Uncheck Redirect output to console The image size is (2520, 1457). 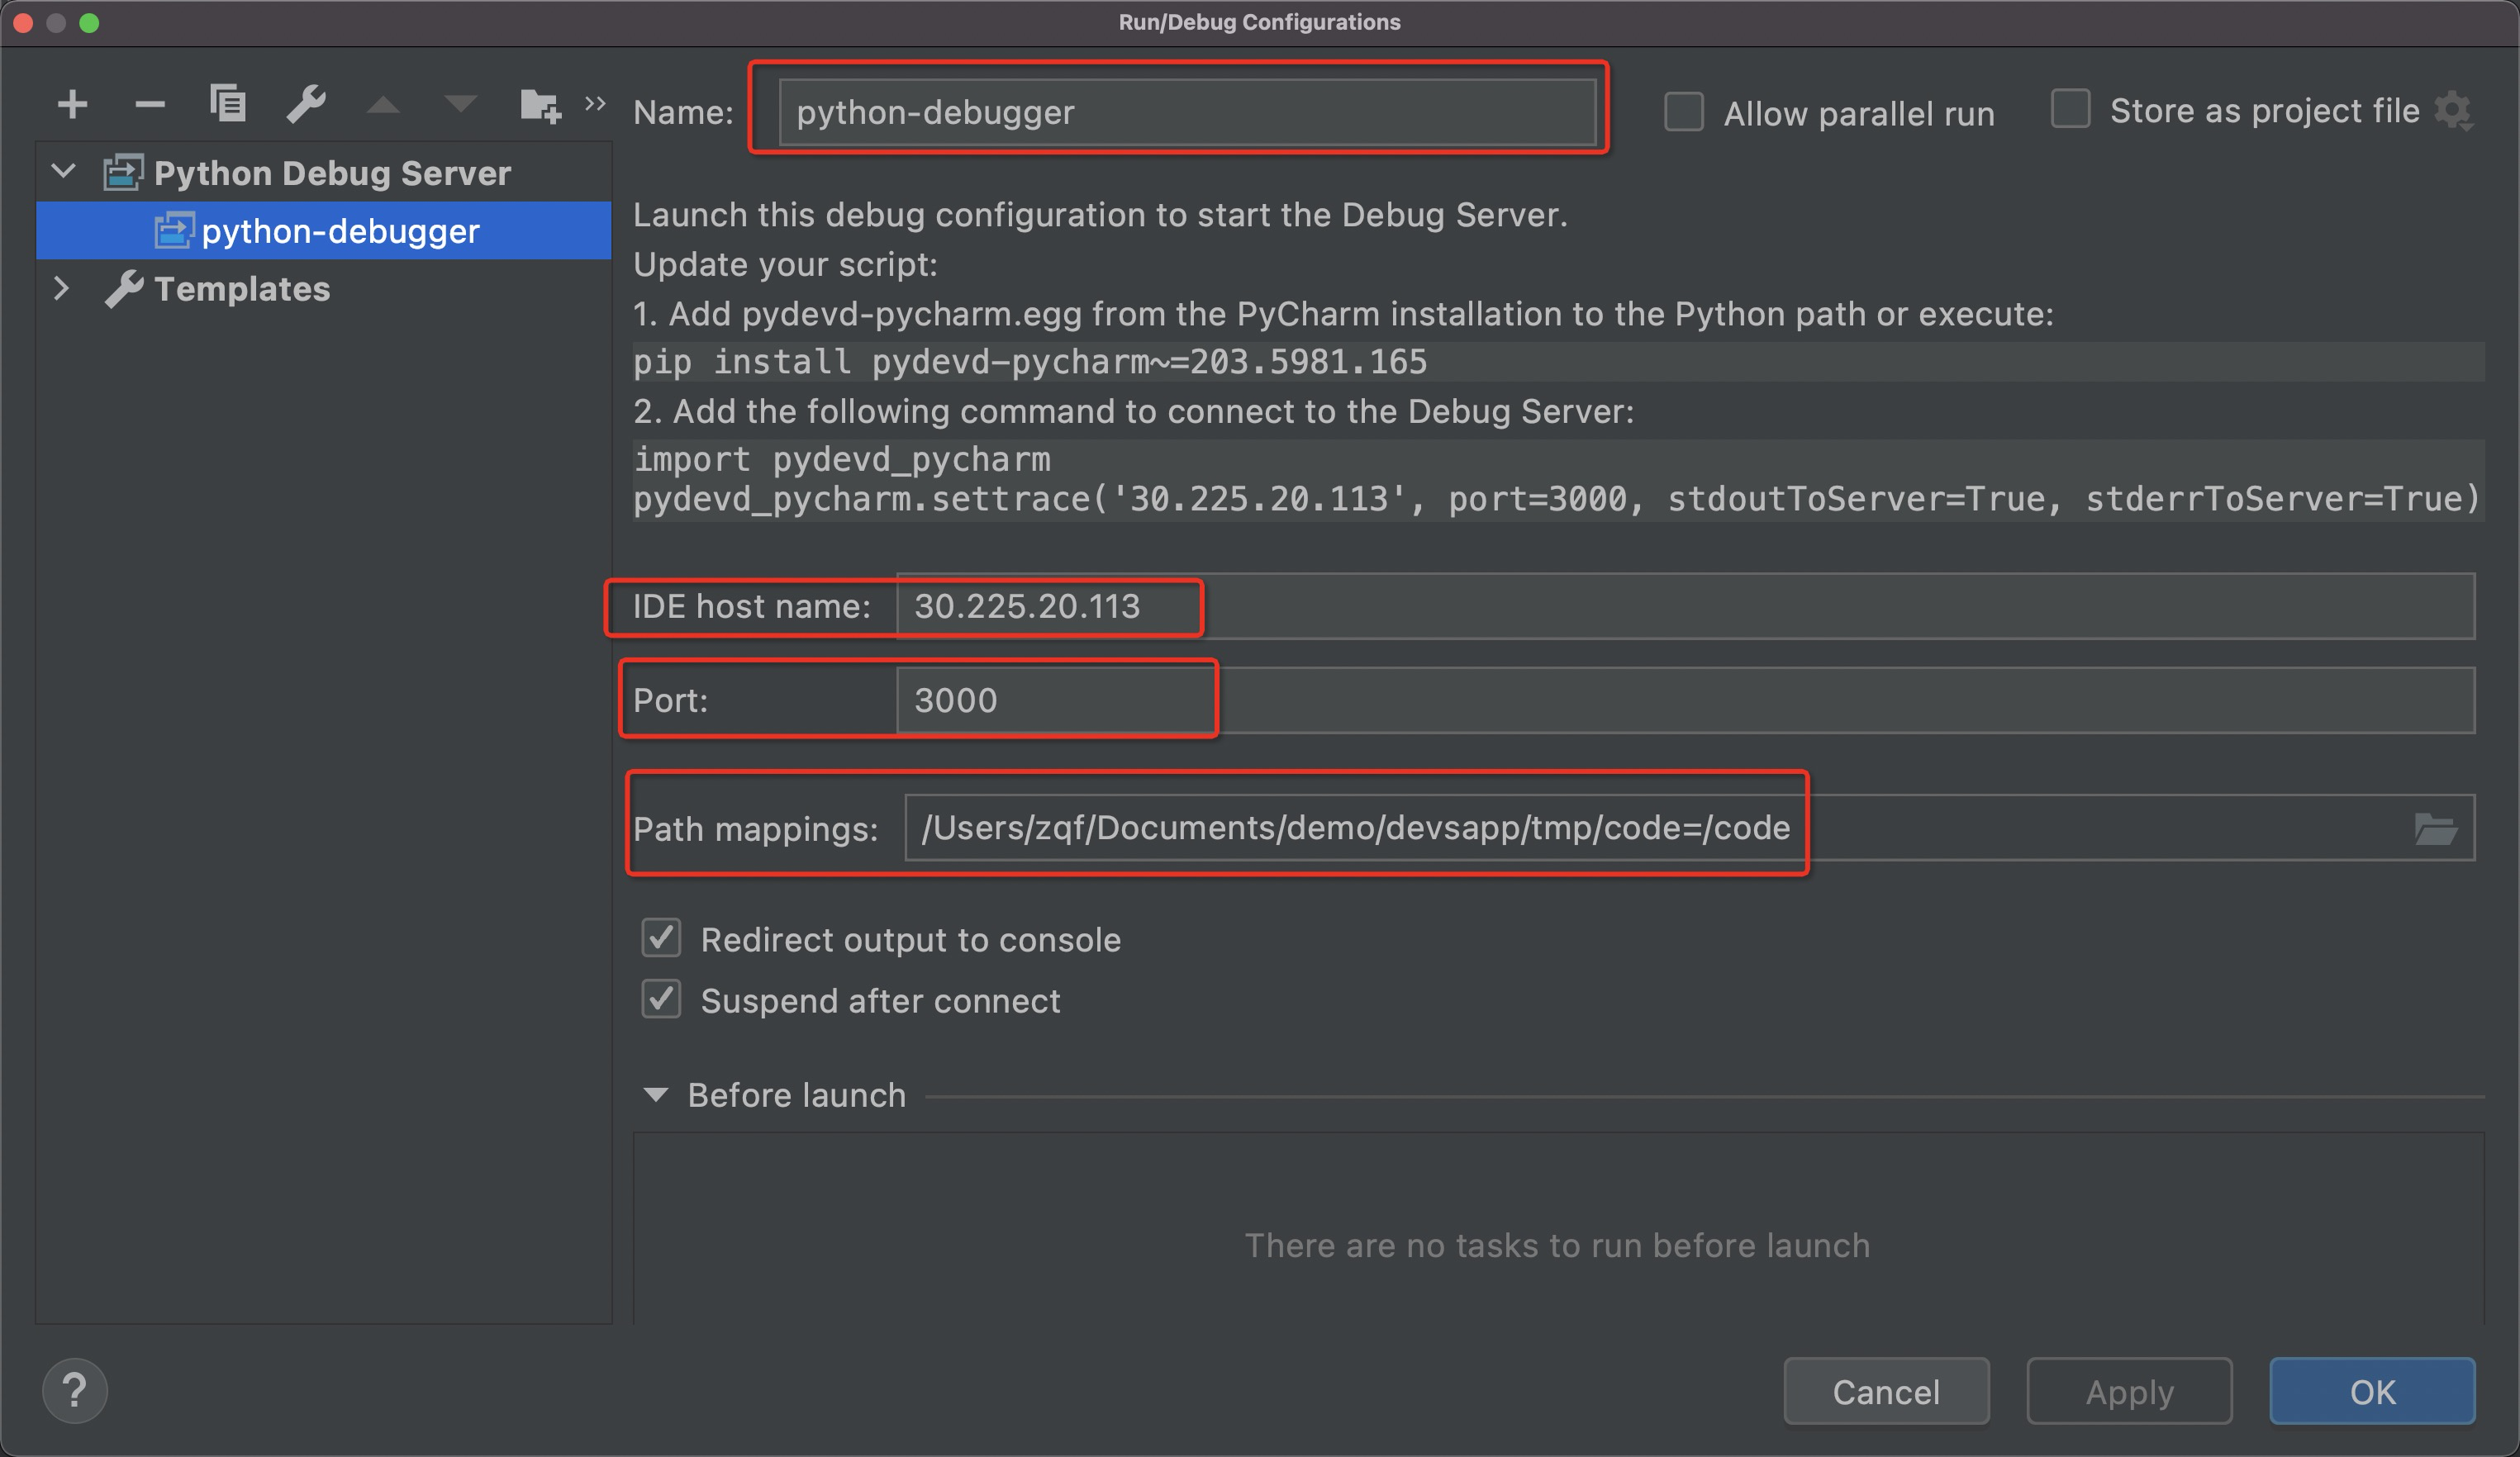(661, 938)
